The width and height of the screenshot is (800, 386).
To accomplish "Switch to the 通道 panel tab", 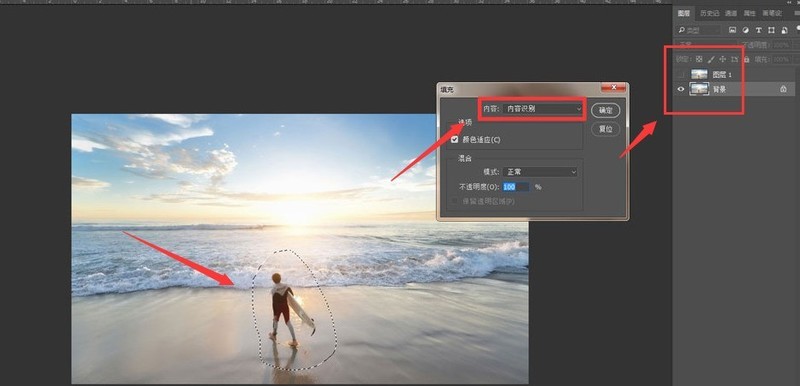I will pos(731,13).
